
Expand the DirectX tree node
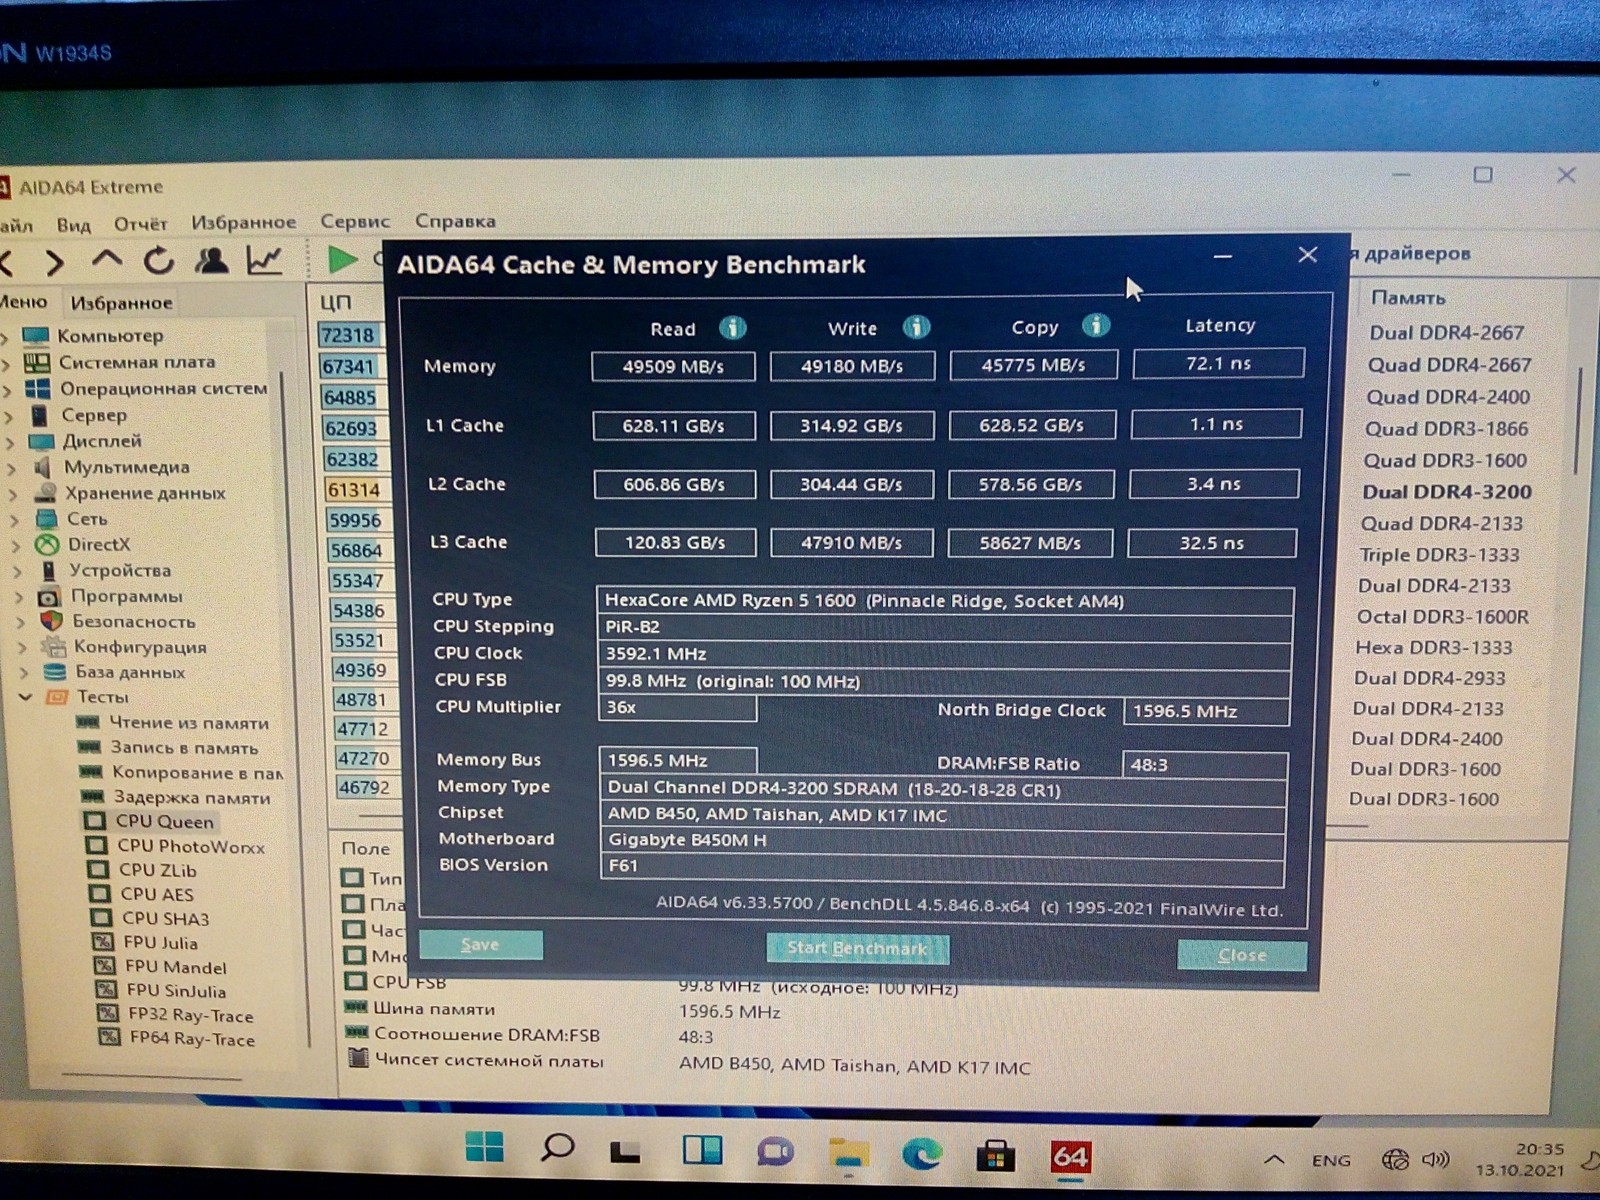(15, 546)
